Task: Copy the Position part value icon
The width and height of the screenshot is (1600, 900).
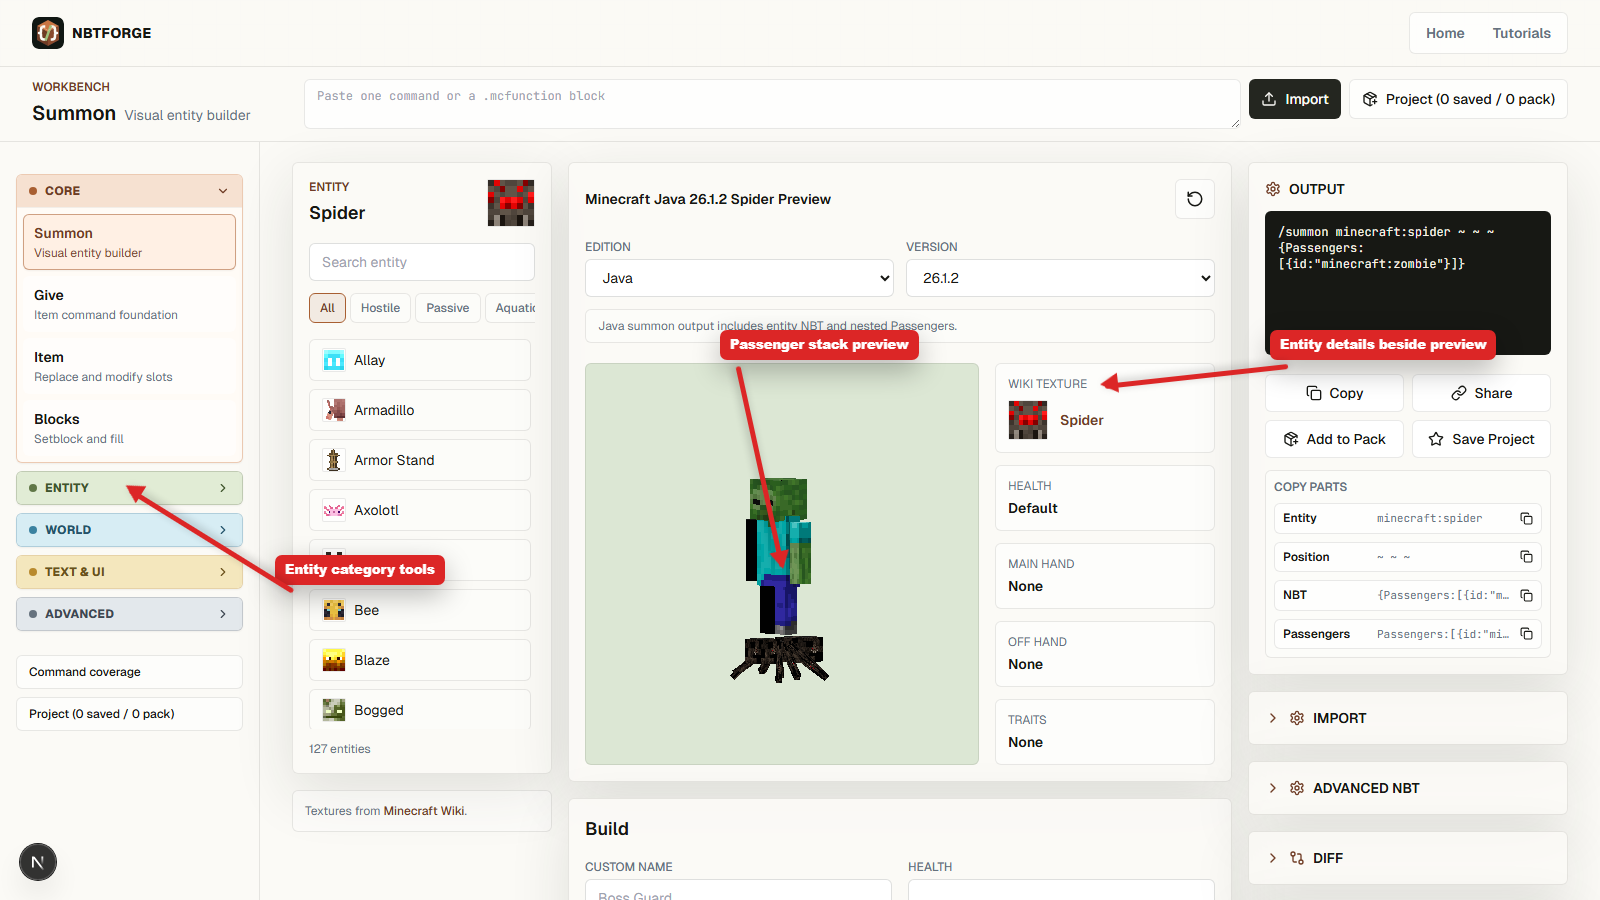Action: pyautogui.click(x=1526, y=557)
